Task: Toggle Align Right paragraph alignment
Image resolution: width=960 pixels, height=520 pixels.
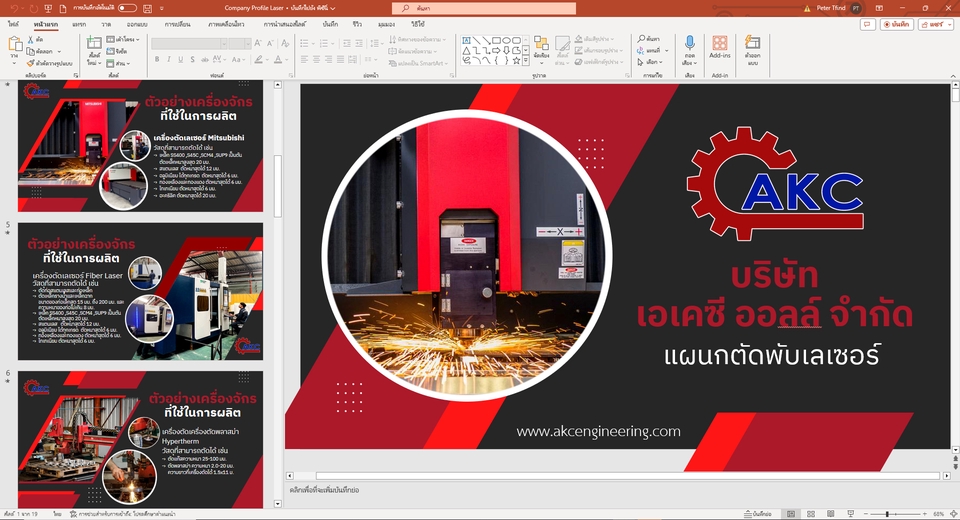Action: pyautogui.click(x=329, y=59)
